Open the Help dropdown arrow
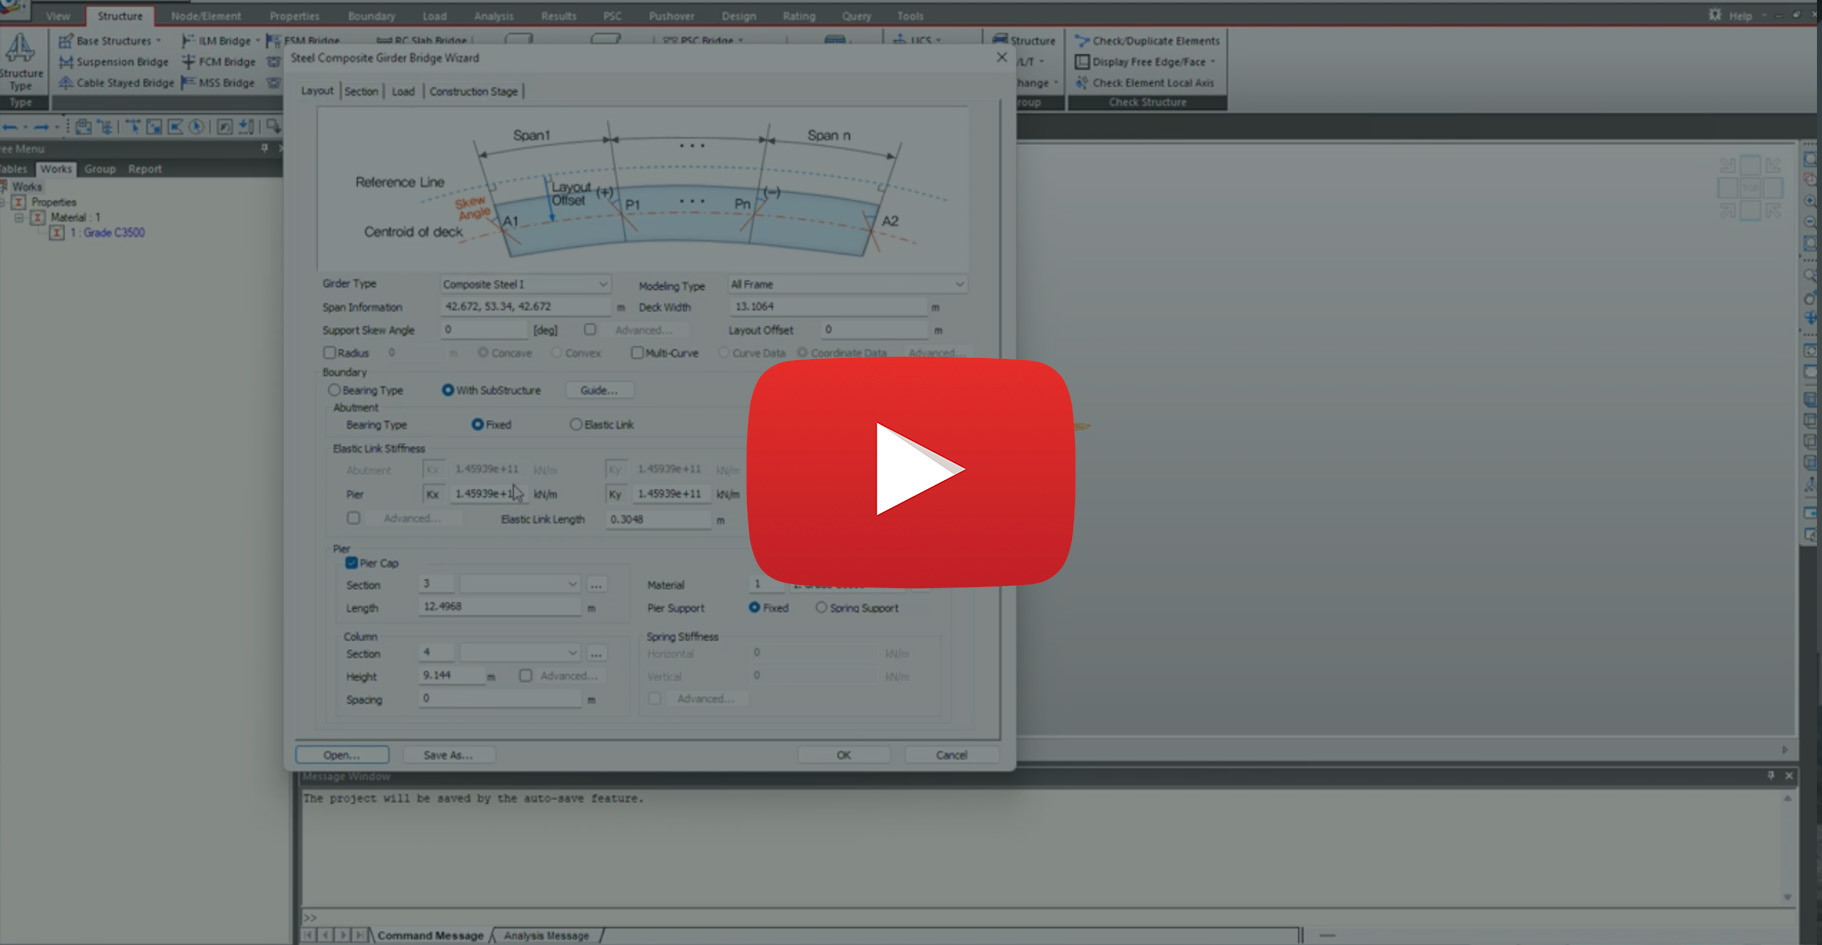The width and height of the screenshot is (1822, 945). click(x=1764, y=16)
